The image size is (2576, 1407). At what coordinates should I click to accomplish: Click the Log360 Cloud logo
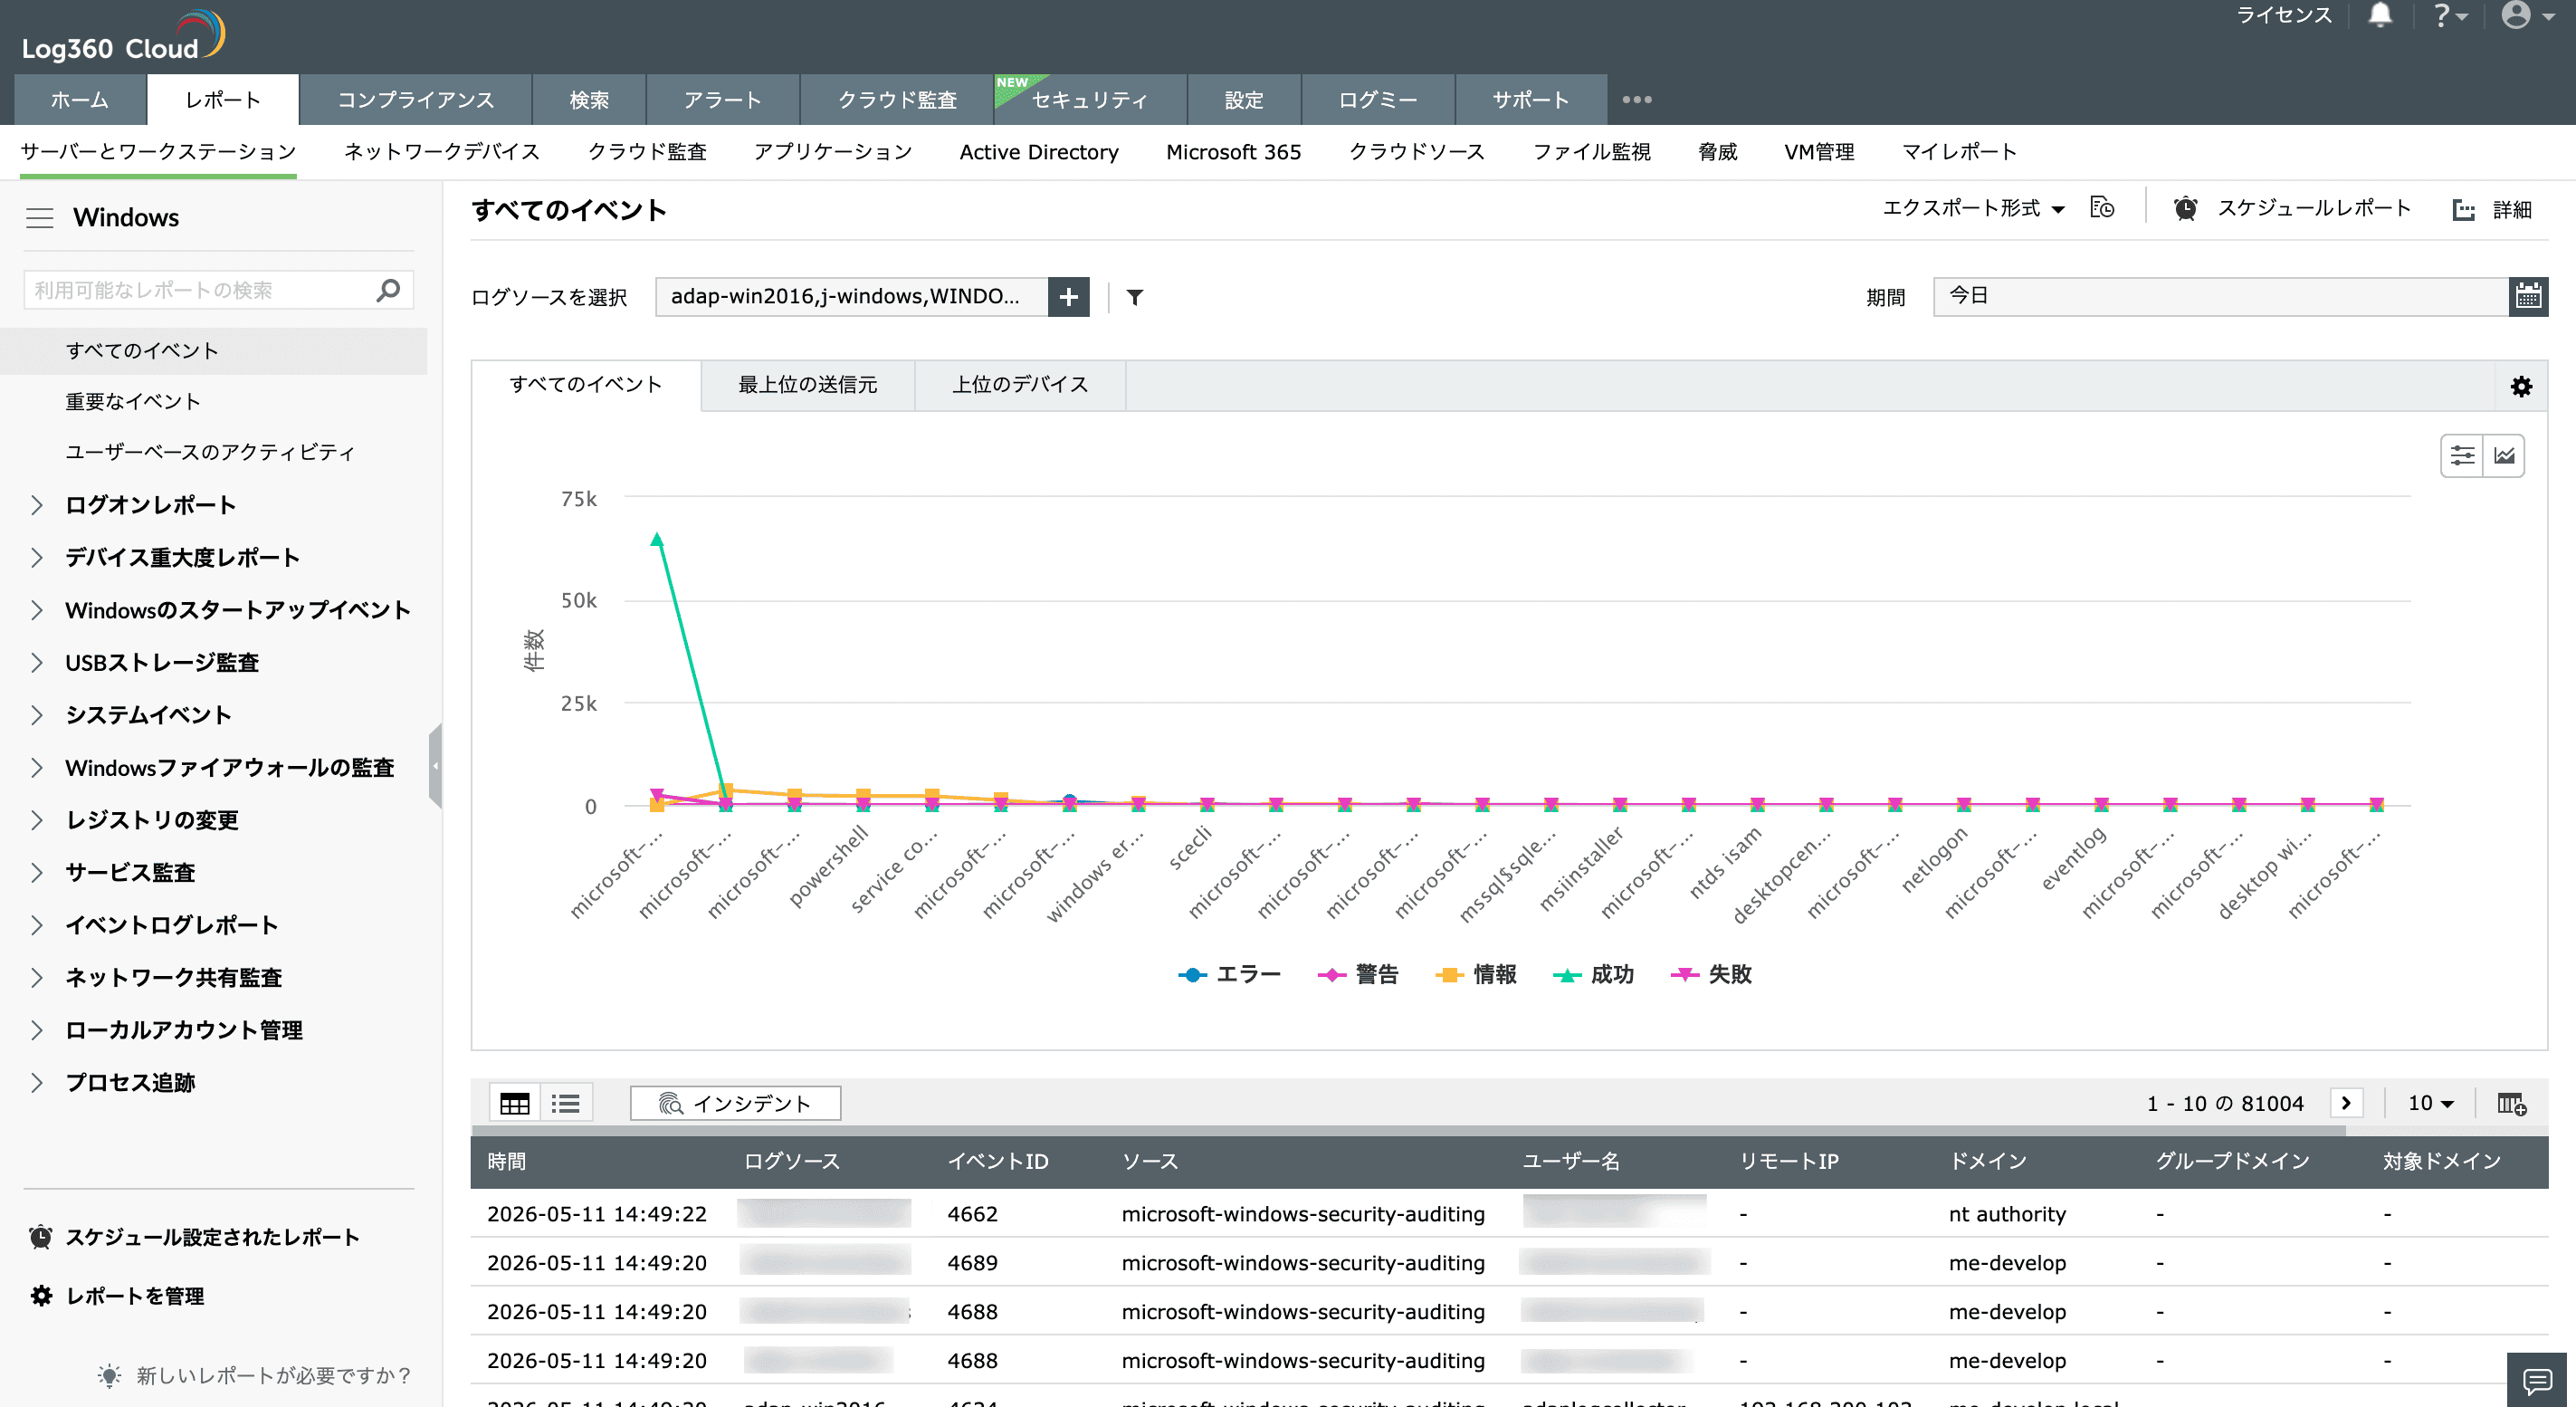[x=124, y=36]
